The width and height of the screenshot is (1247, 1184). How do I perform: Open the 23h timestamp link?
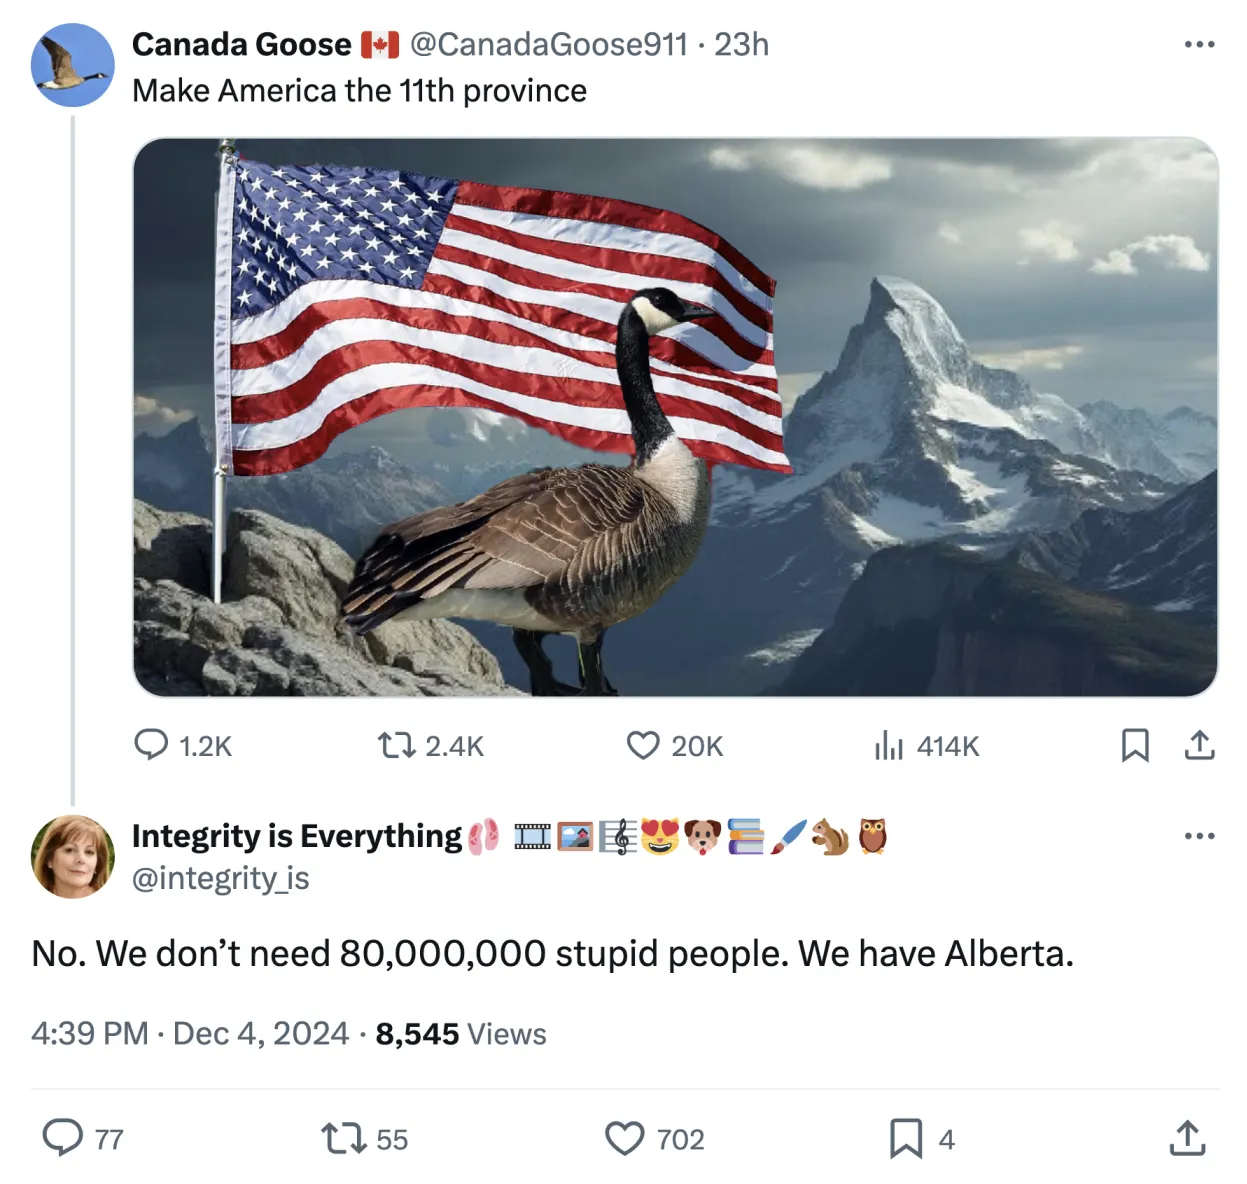tap(741, 44)
